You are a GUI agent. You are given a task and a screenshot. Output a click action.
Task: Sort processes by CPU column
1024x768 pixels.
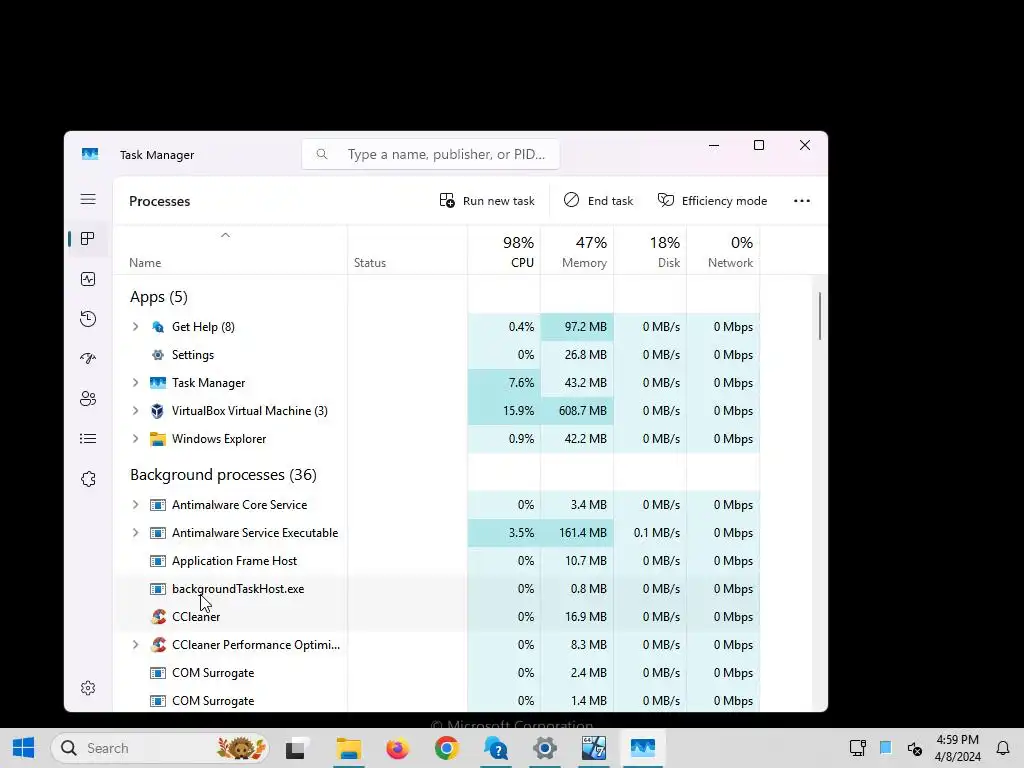coord(504,251)
